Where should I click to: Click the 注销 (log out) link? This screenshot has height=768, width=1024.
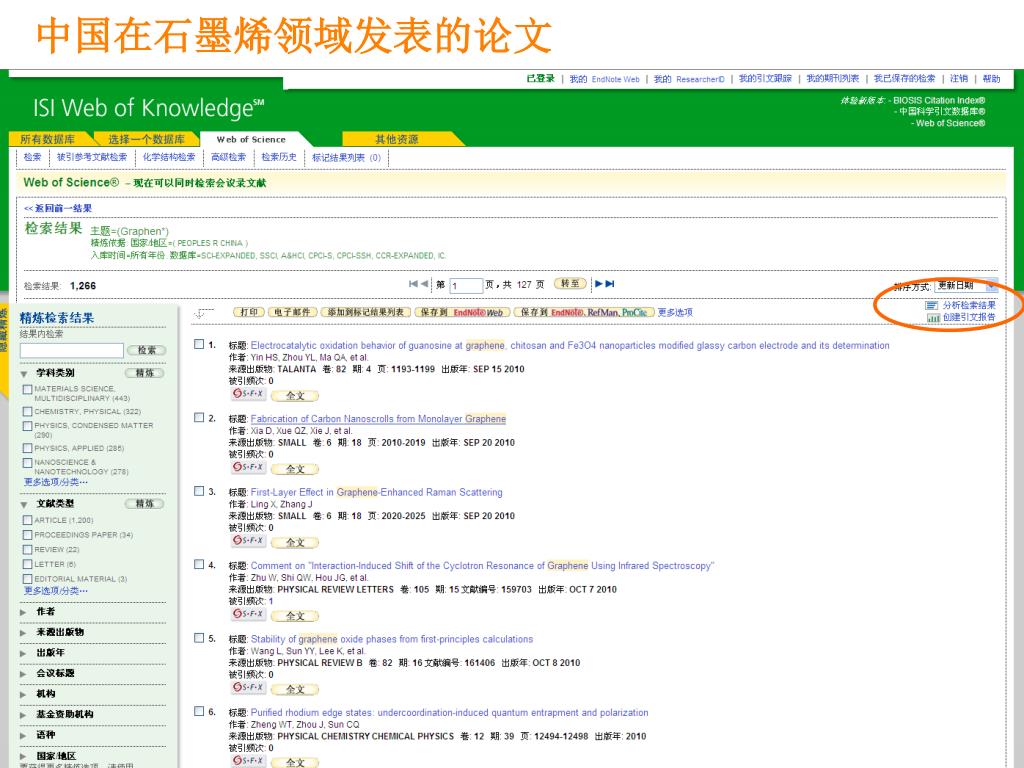pos(959,79)
